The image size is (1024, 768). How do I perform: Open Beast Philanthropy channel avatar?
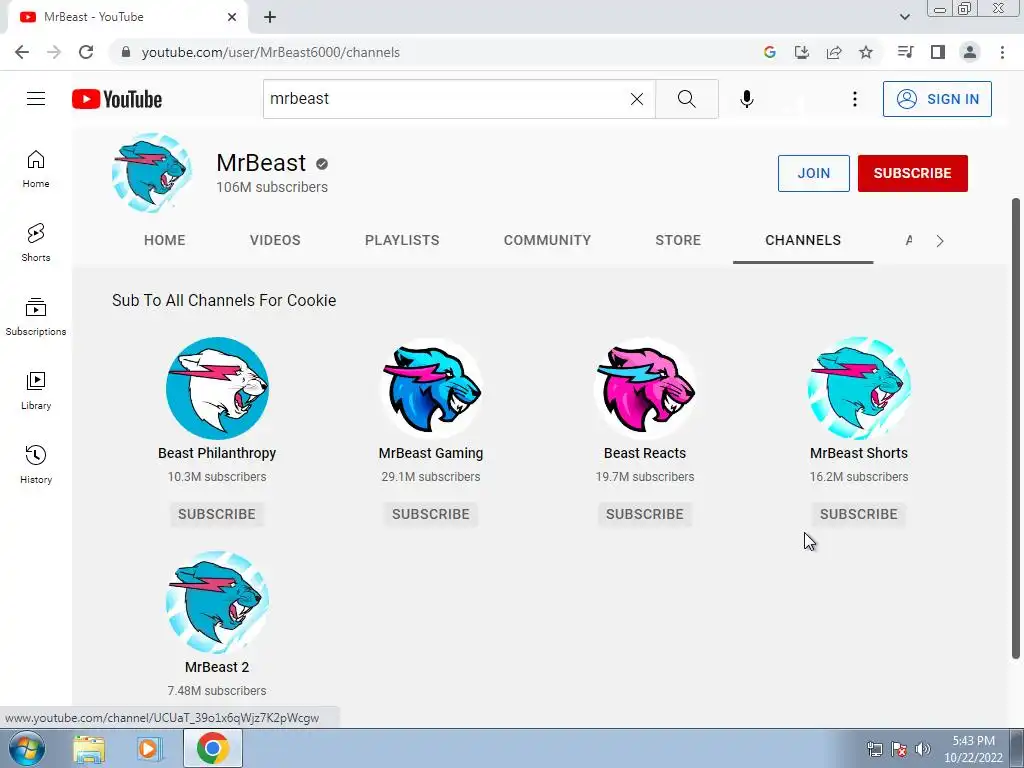(217, 388)
